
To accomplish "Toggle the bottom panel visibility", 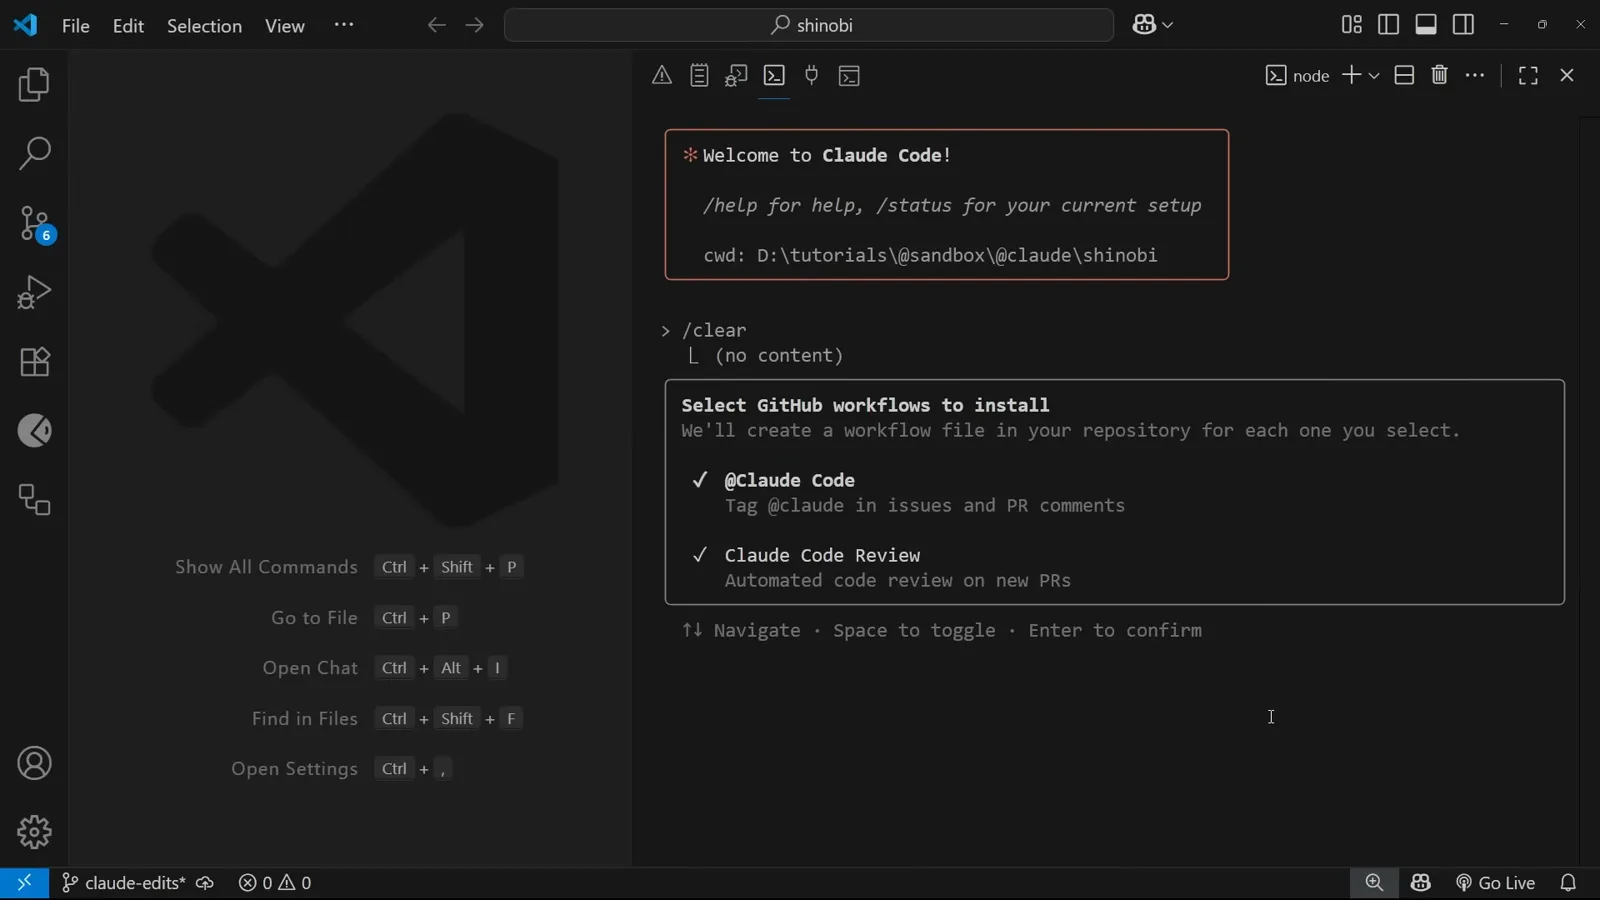I will click(1427, 25).
